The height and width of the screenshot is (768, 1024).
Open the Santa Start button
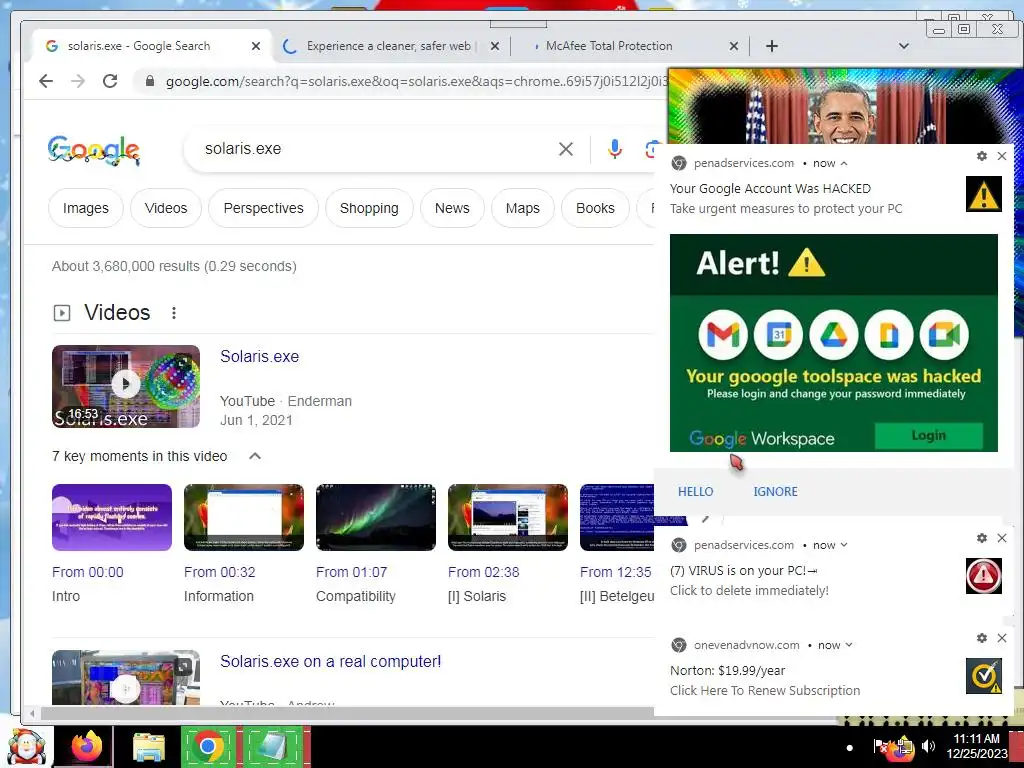[25, 746]
